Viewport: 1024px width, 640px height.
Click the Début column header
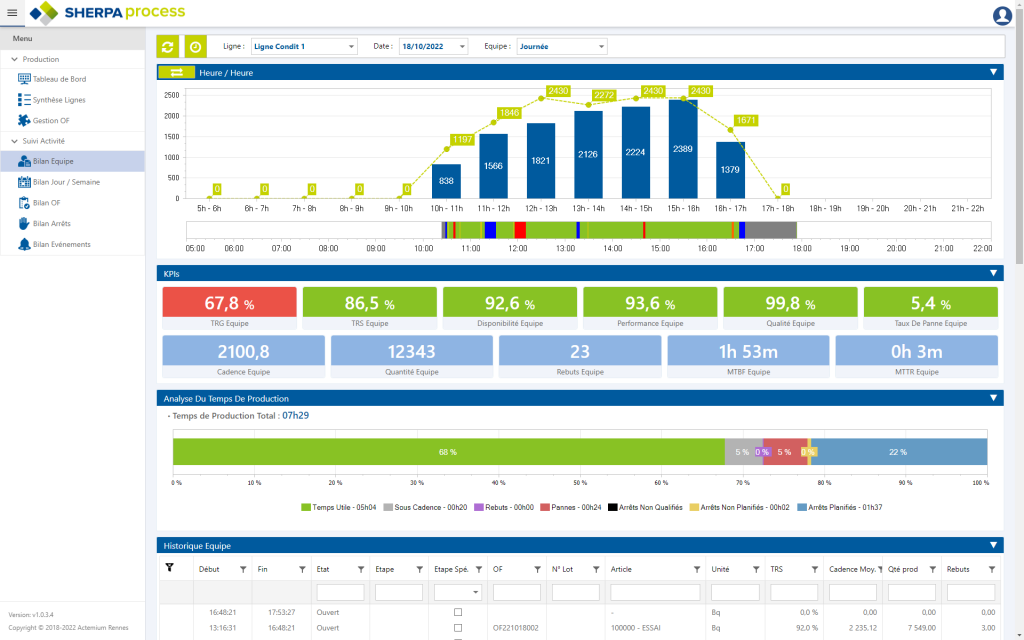coord(209,569)
